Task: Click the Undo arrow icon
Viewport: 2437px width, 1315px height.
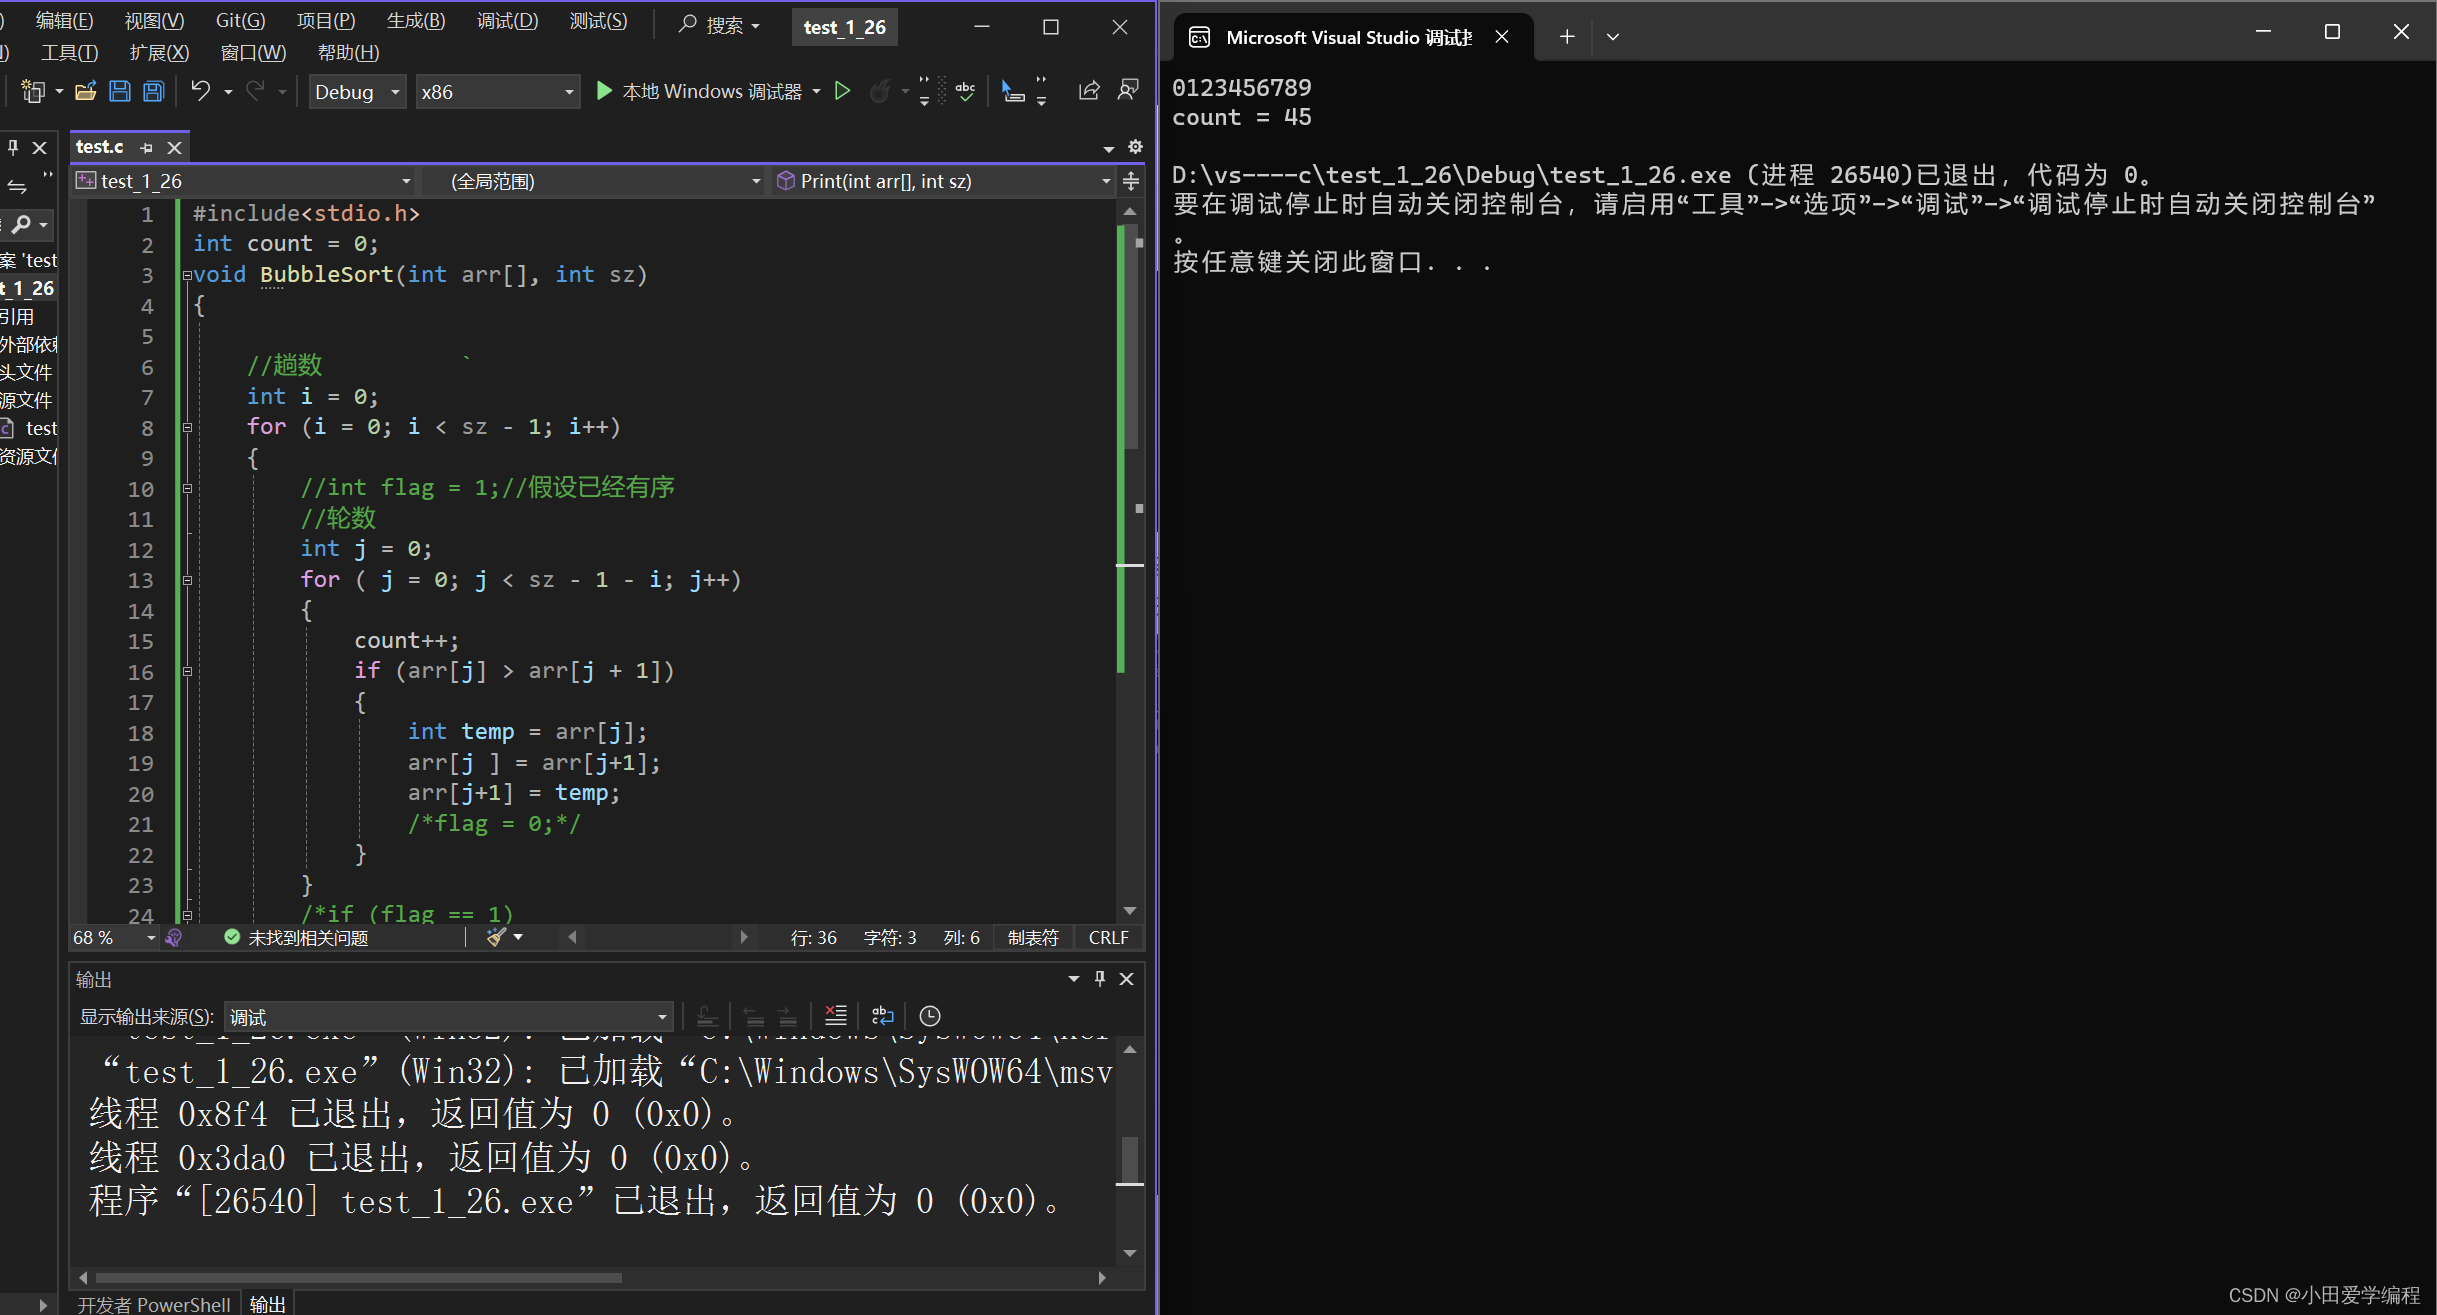Action: click(x=200, y=92)
